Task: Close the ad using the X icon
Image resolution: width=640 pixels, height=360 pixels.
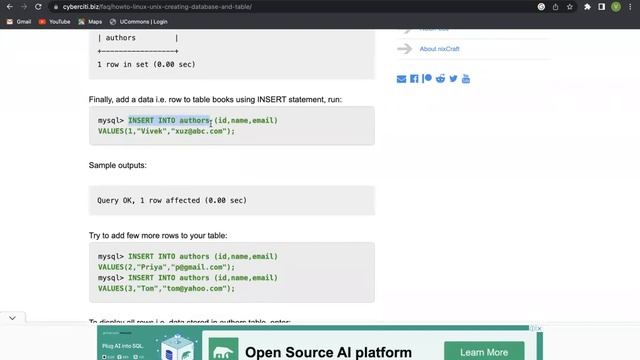Action: pos(539,329)
